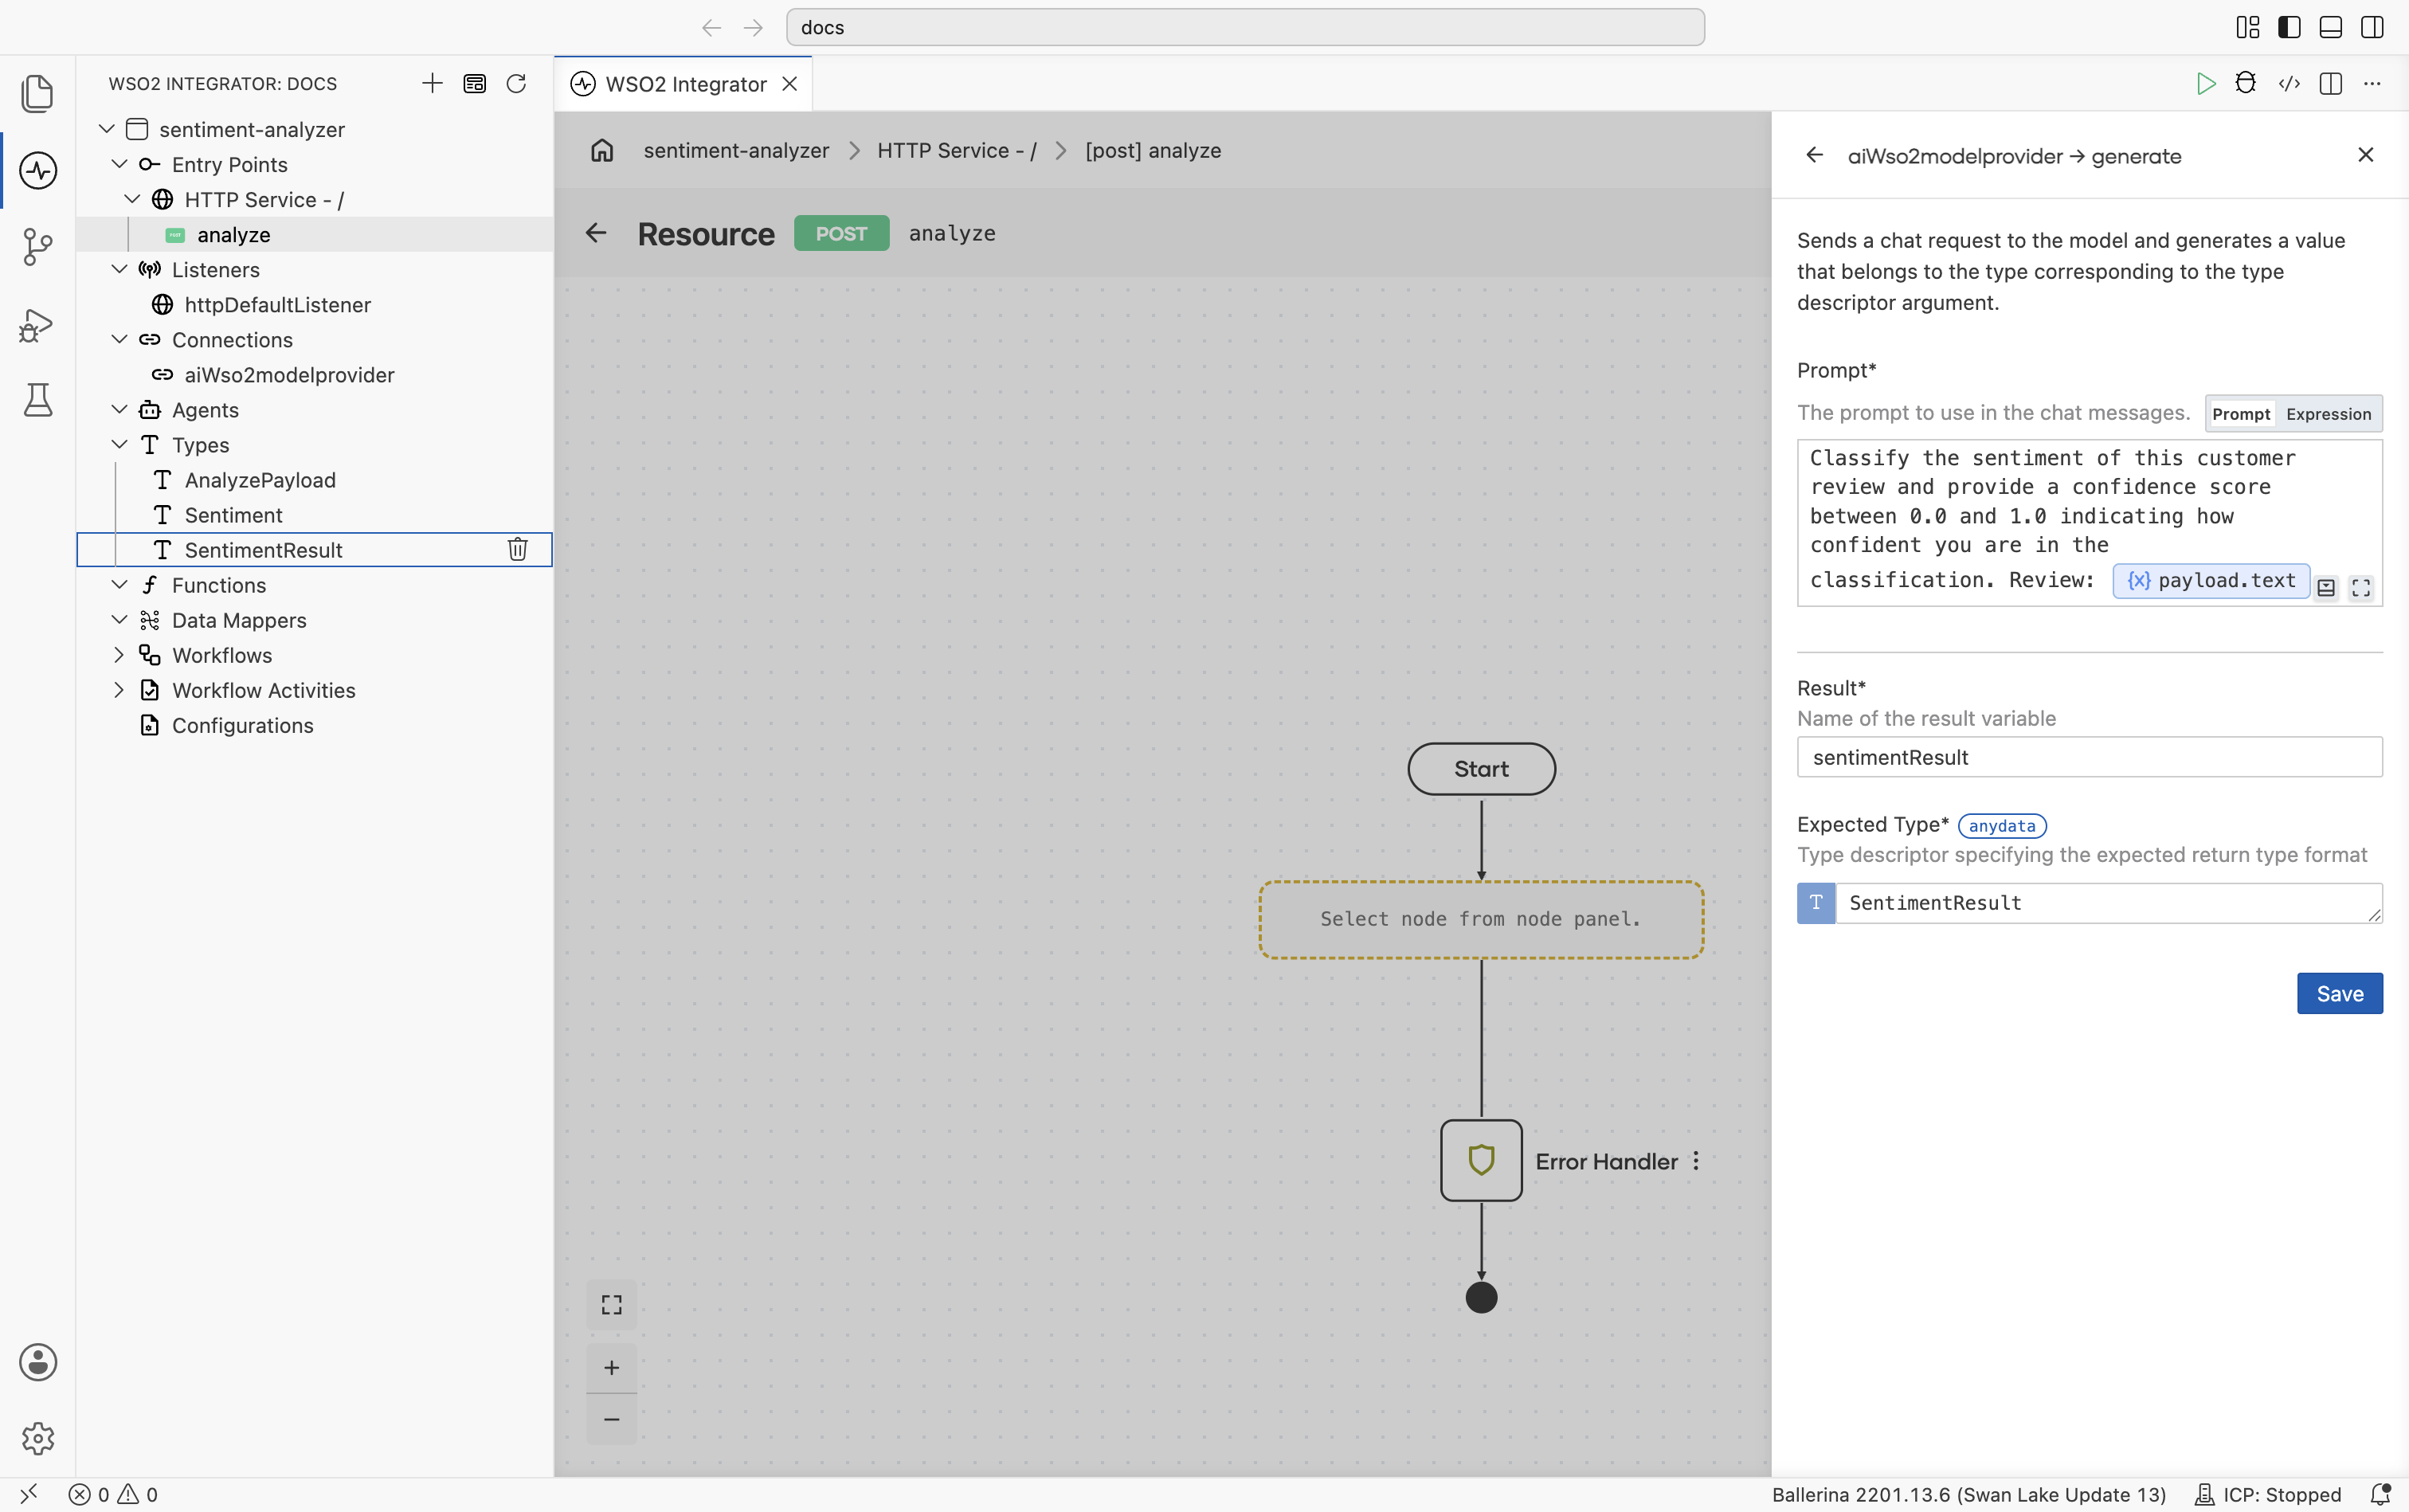Collapse the Connections section

119,339
